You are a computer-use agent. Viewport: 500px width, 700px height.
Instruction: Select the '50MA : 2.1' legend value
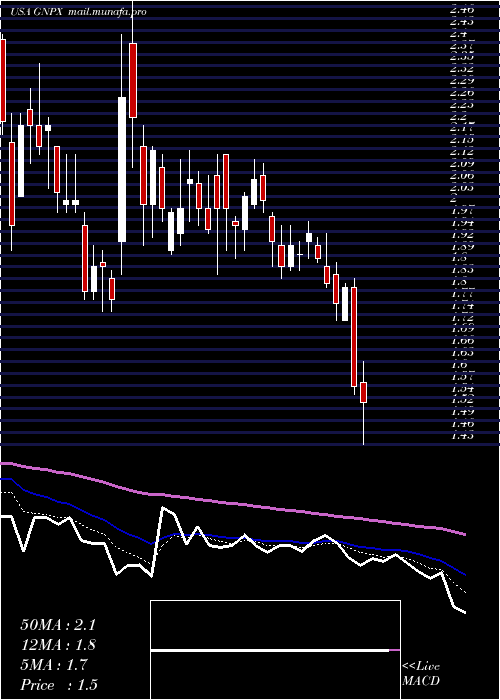point(58,625)
